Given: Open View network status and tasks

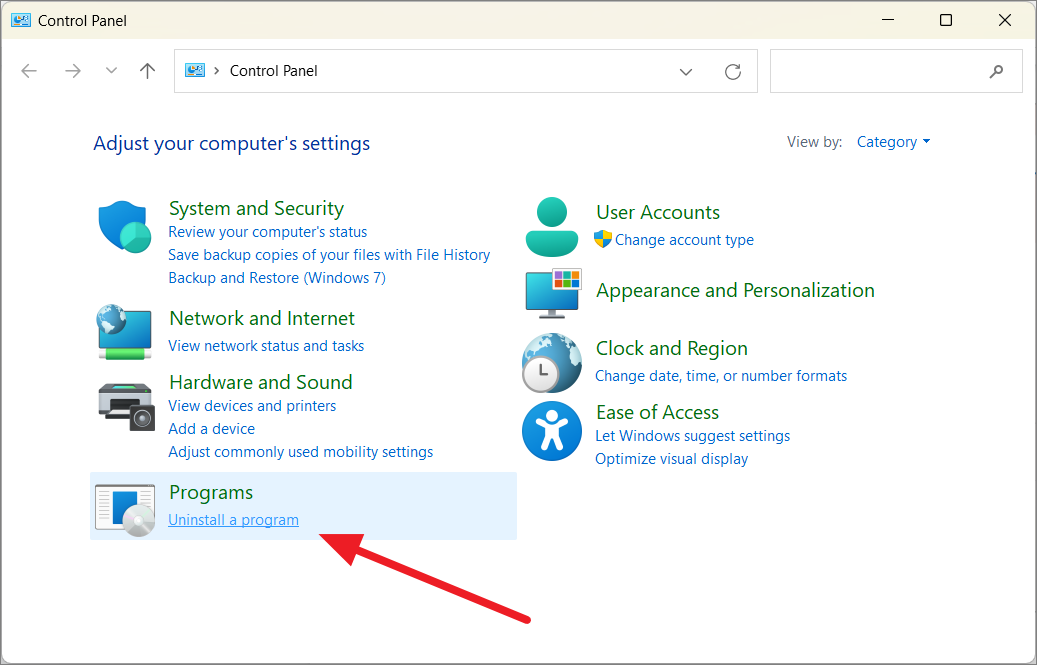Looking at the screenshot, I should [266, 346].
